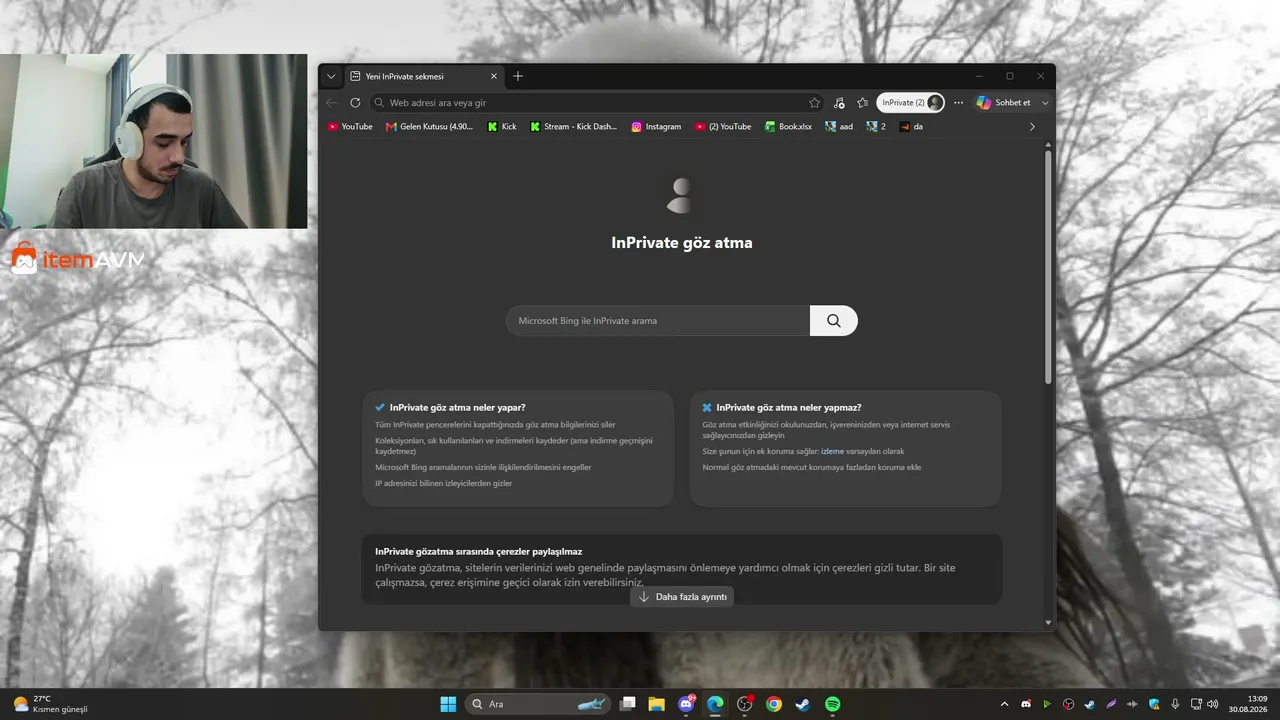Open the da bookmark
1280x720 pixels.
(911, 127)
